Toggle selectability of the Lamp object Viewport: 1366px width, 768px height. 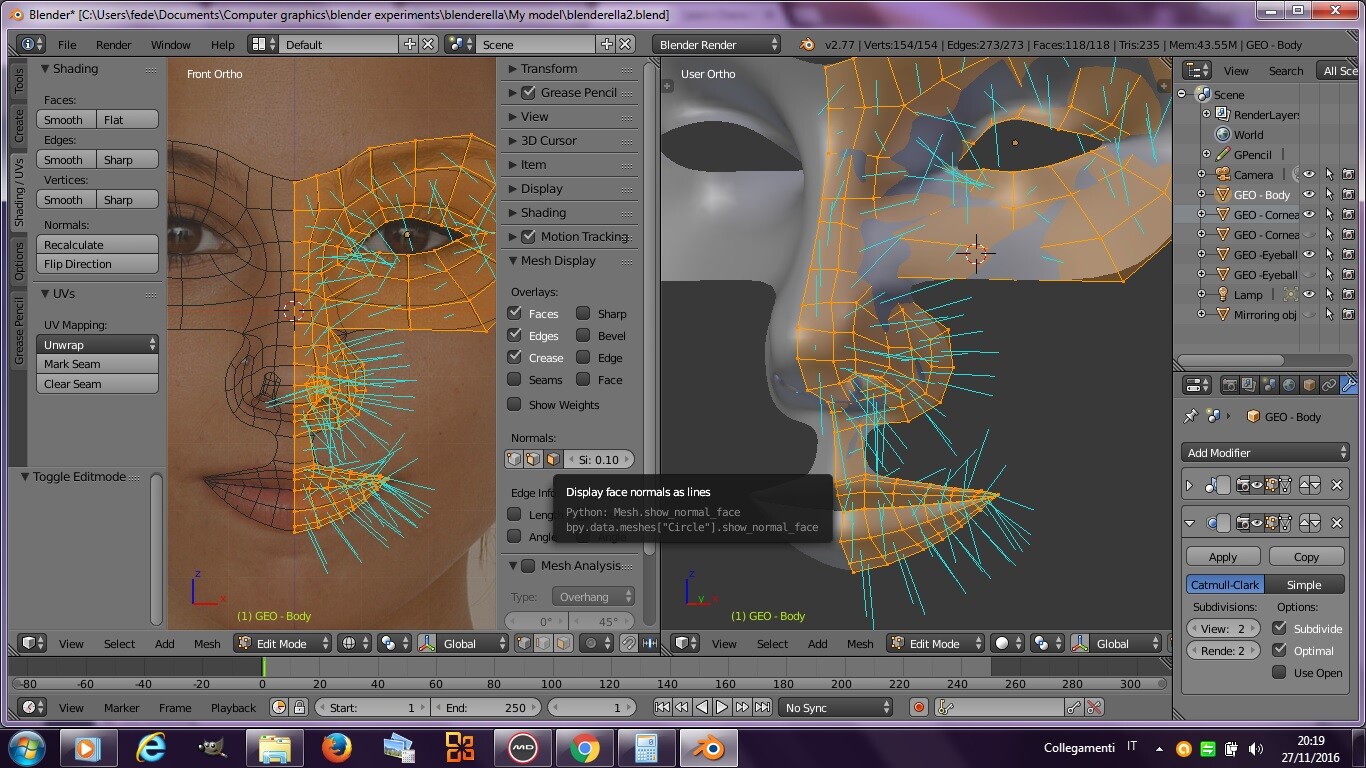coord(1328,294)
